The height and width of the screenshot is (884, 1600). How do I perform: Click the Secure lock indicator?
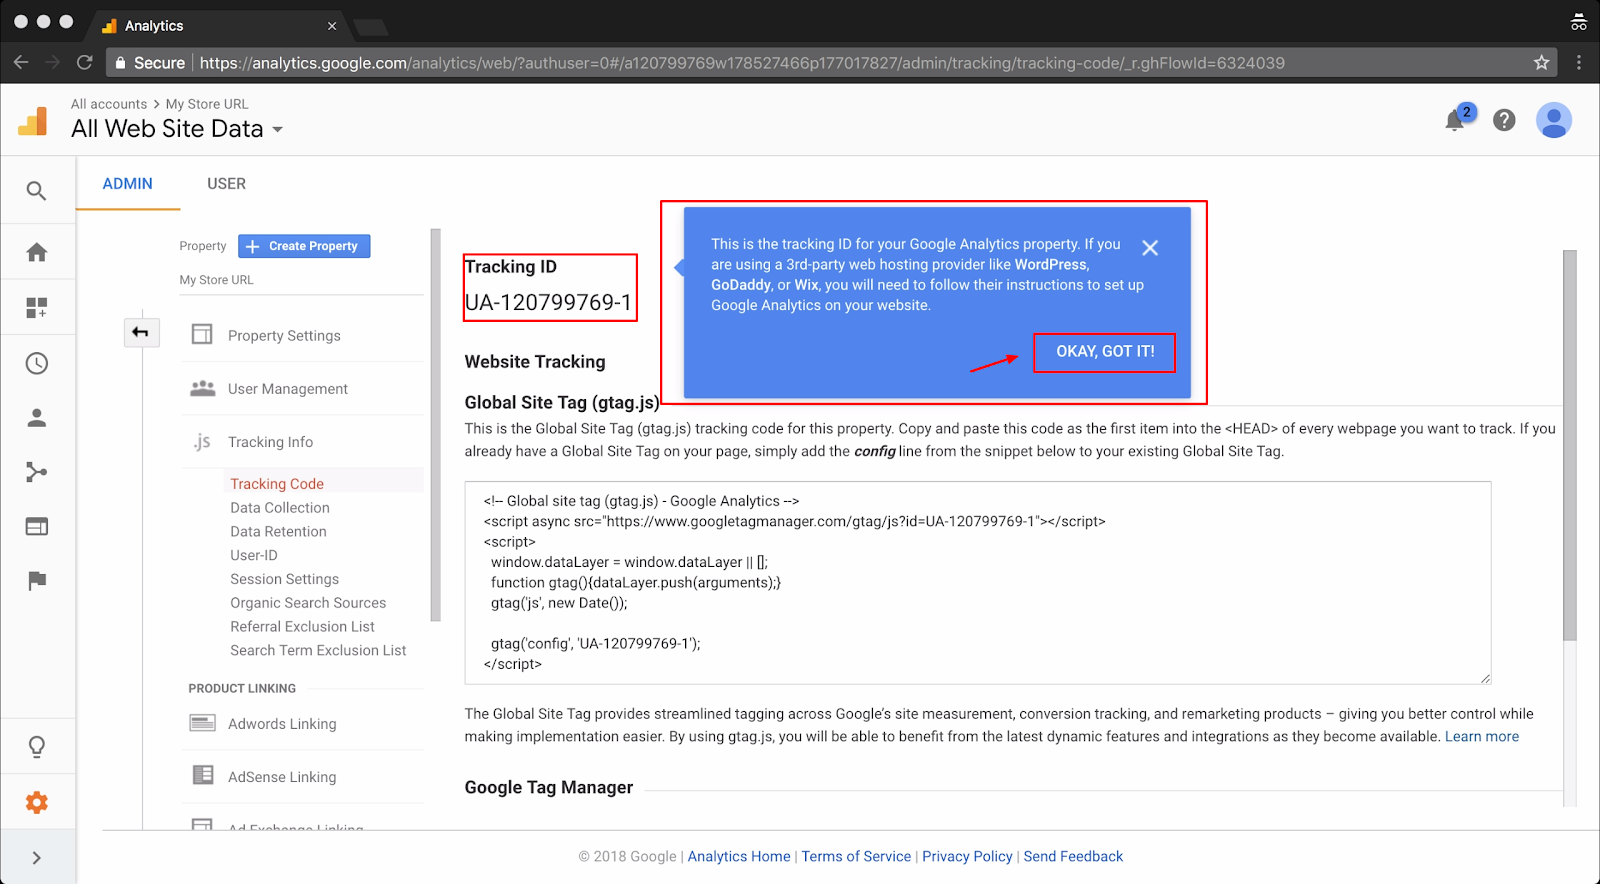[x=150, y=63]
